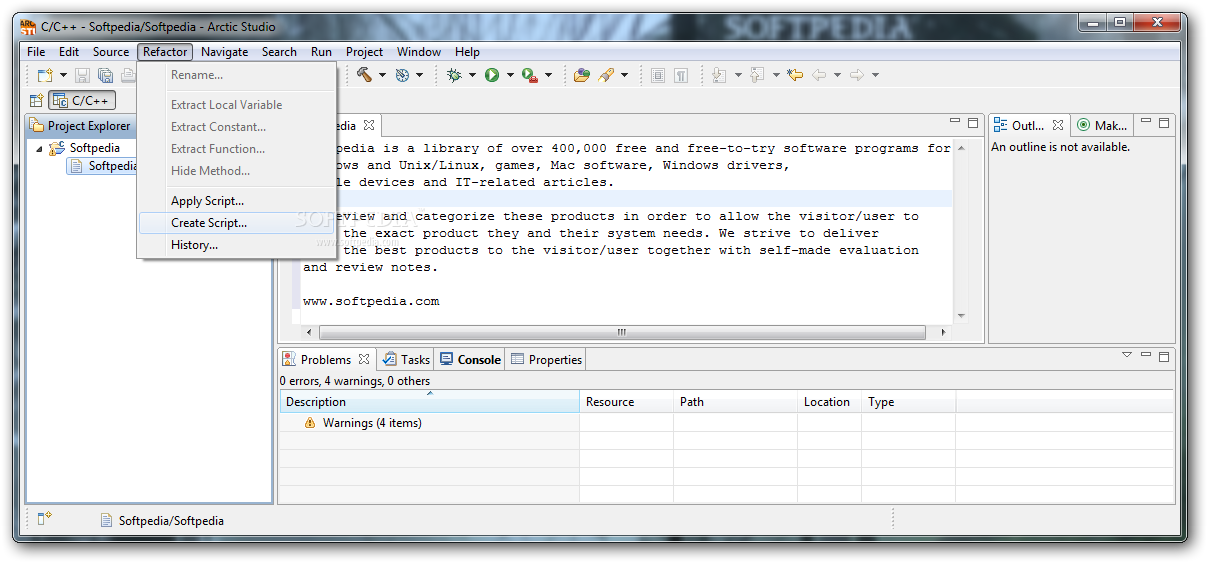Viewport: 1208px width, 563px height.
Task: Close the Outline view tab
Action: pyautogui.click(x=1058, y=126)
